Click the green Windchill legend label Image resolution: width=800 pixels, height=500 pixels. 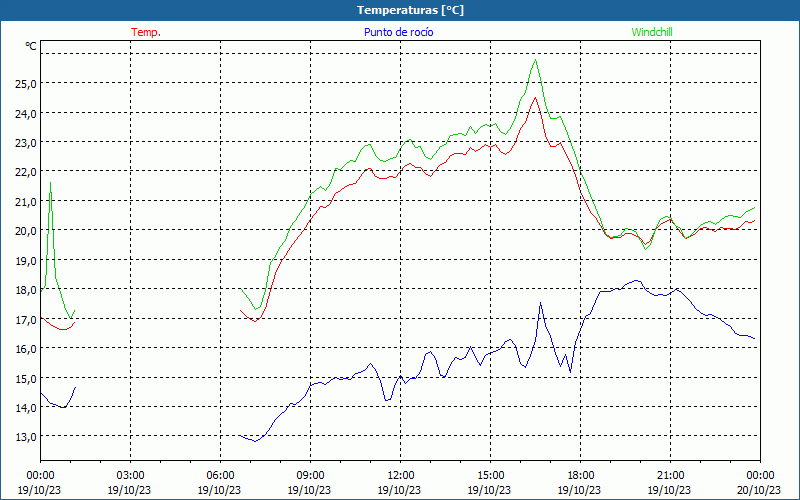tap(652, 32)
